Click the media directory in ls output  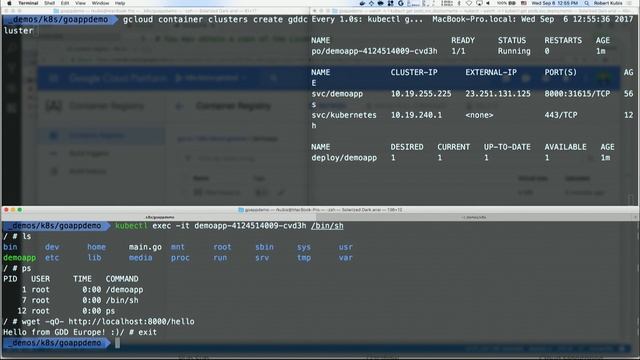point(140,258)
